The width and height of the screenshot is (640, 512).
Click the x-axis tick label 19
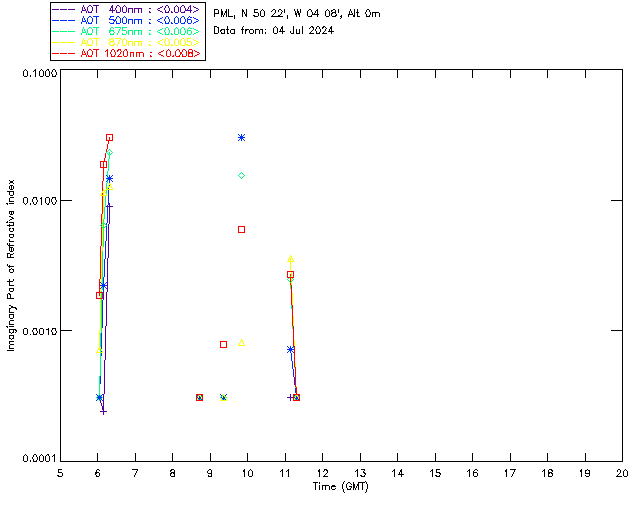click(585, 473)
